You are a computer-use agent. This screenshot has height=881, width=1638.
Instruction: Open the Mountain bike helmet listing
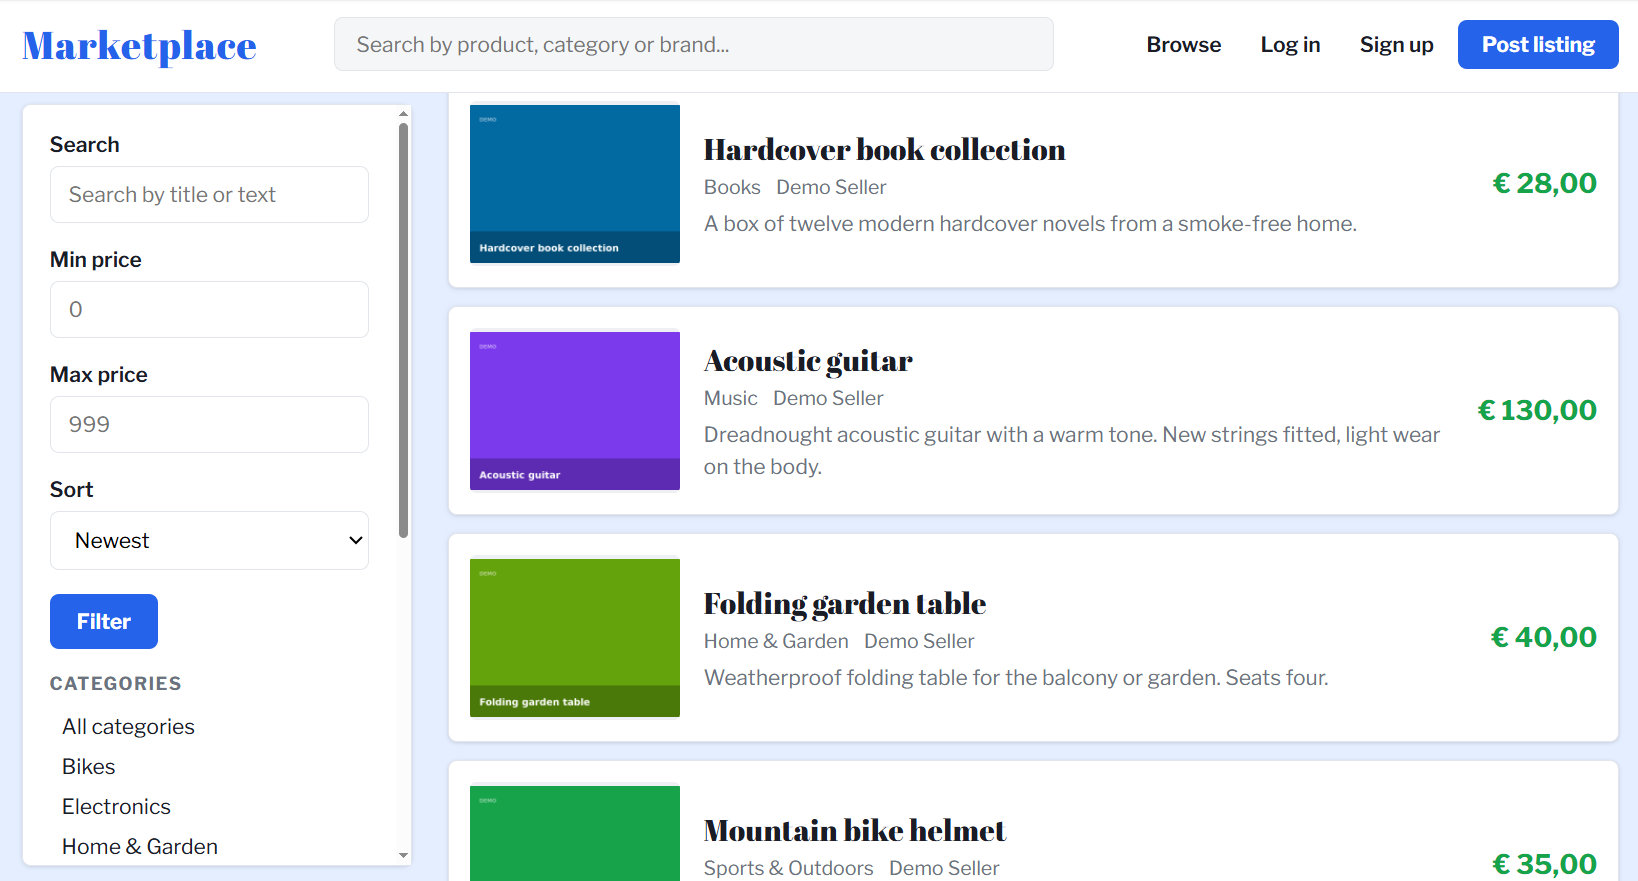point(855,831)
